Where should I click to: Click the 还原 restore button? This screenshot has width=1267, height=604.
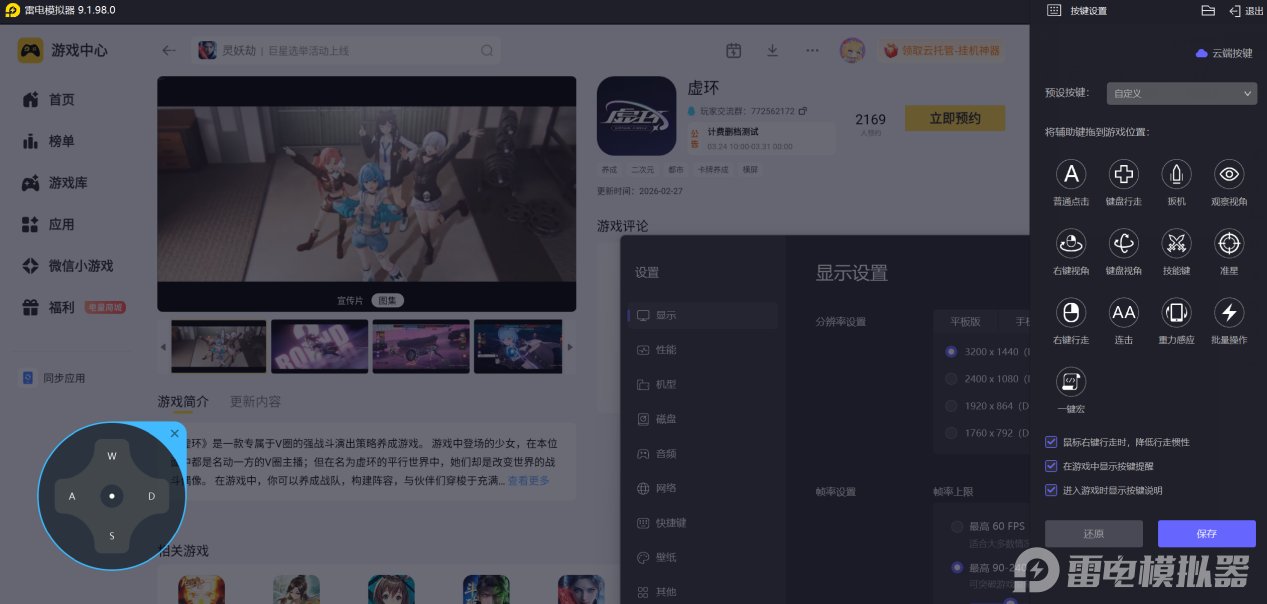[1094, 533]
